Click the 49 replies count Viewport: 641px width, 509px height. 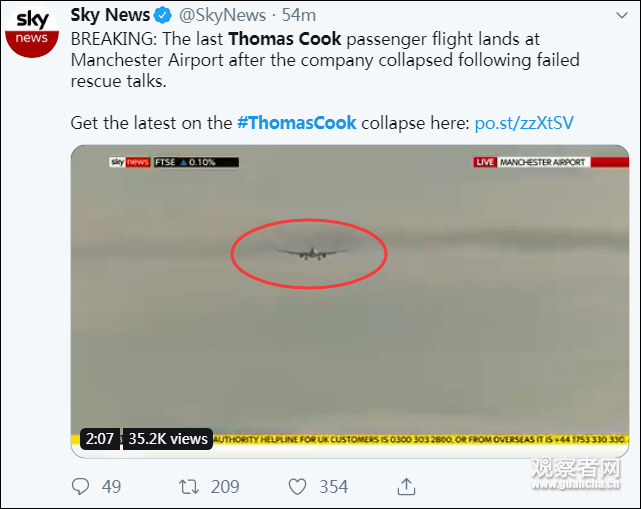coord(111,486)
